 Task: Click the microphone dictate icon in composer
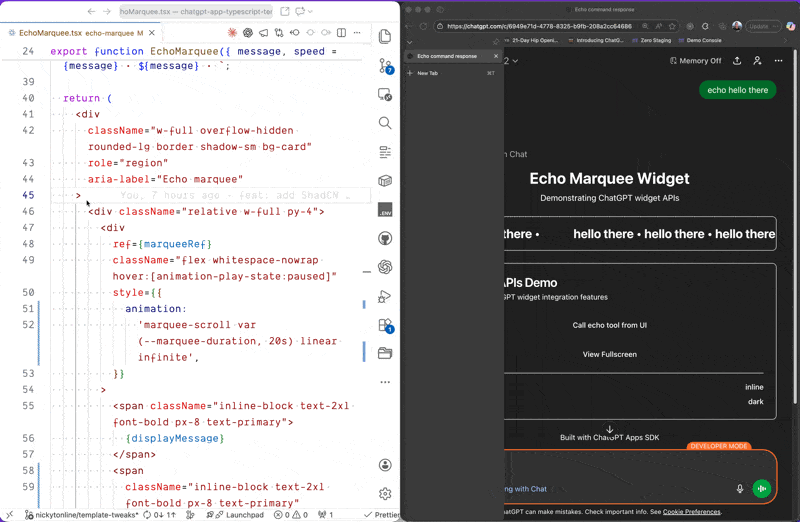point(740,488)
